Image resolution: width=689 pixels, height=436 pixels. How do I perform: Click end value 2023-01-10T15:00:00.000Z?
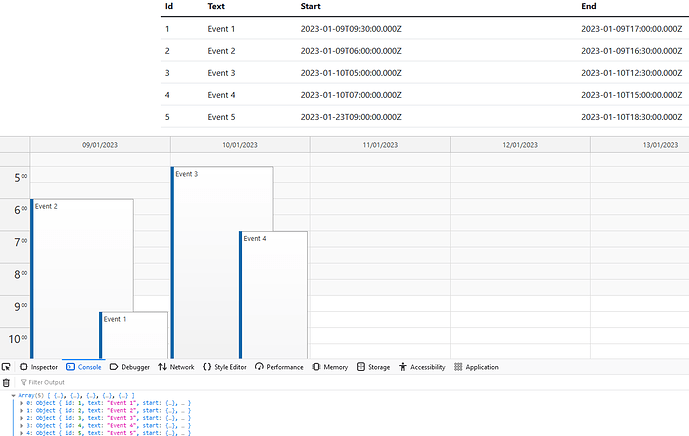(632, 95)
